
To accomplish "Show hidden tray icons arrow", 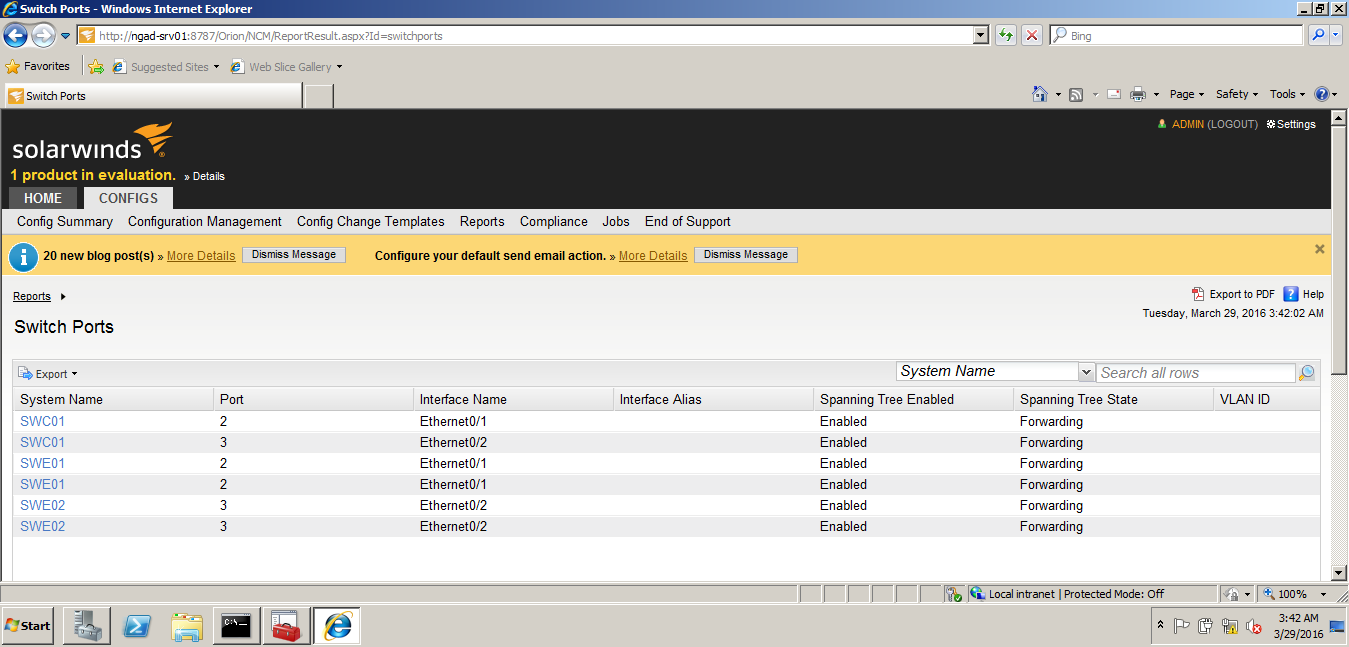I will pos(1160,625).
